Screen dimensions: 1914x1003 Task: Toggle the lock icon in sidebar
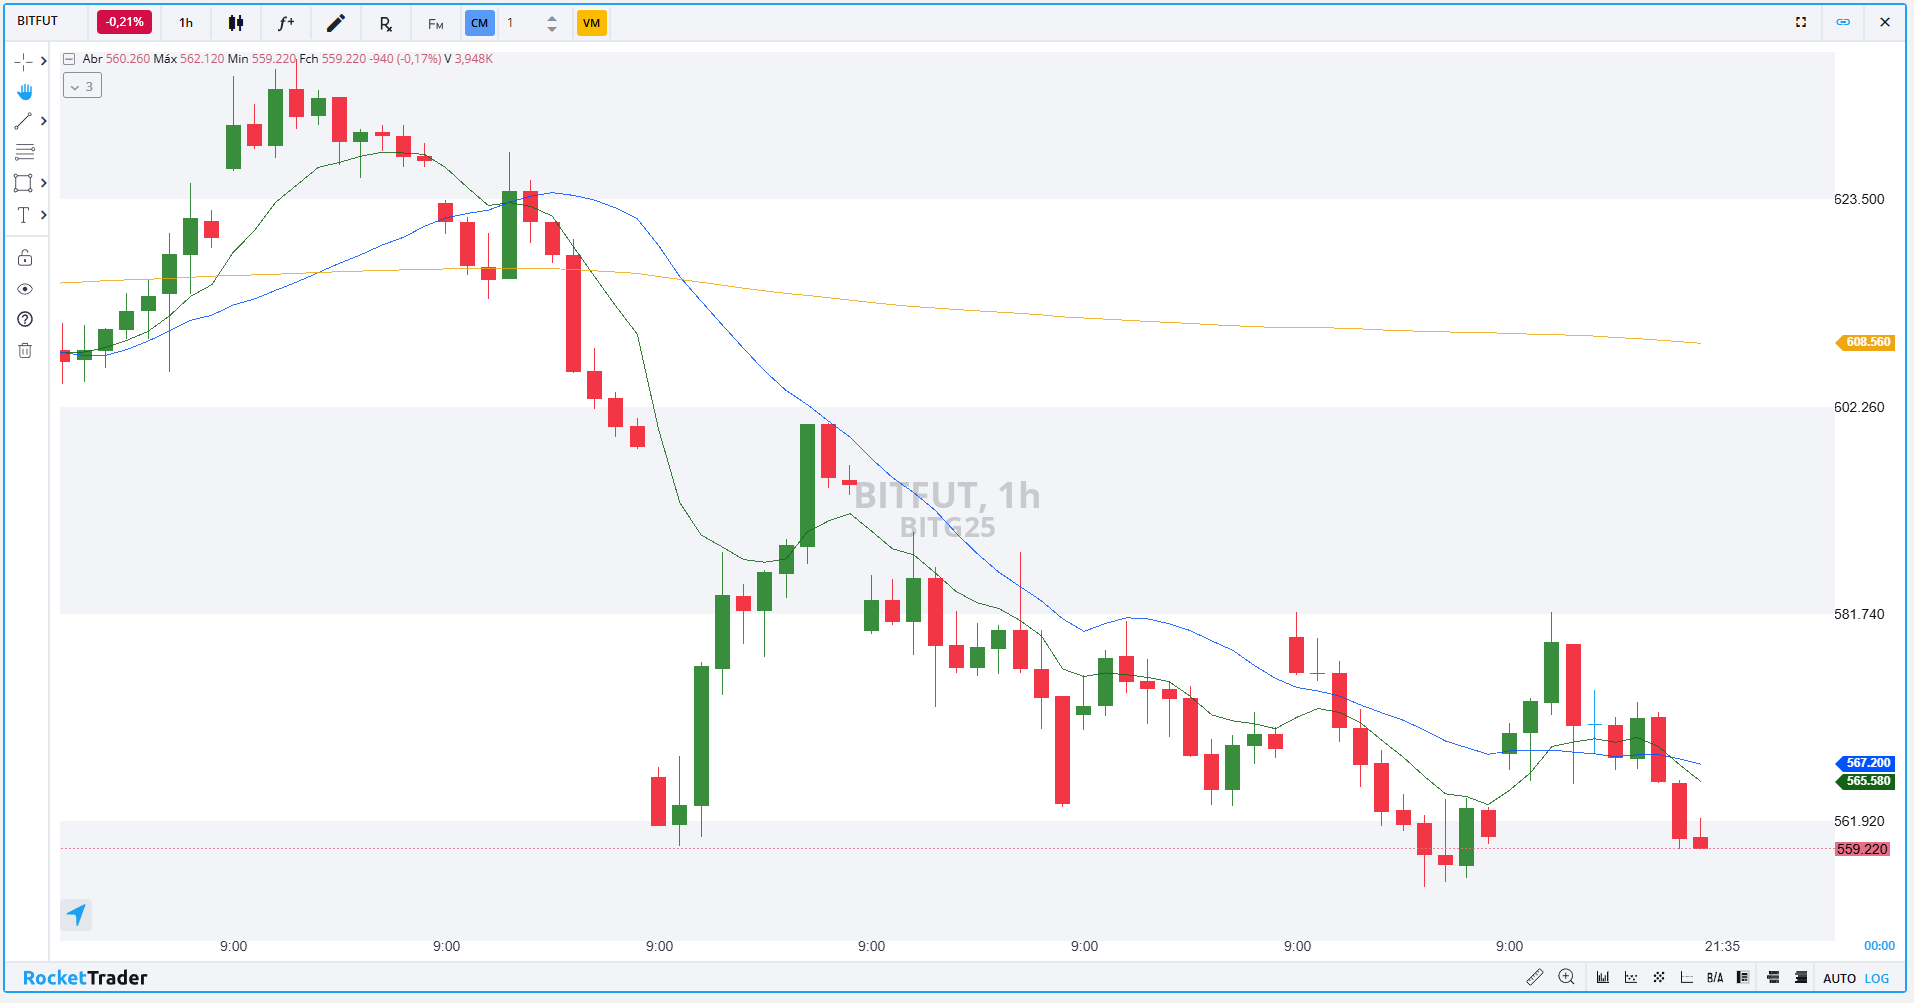pyautogui.click(x=25, y=257)
